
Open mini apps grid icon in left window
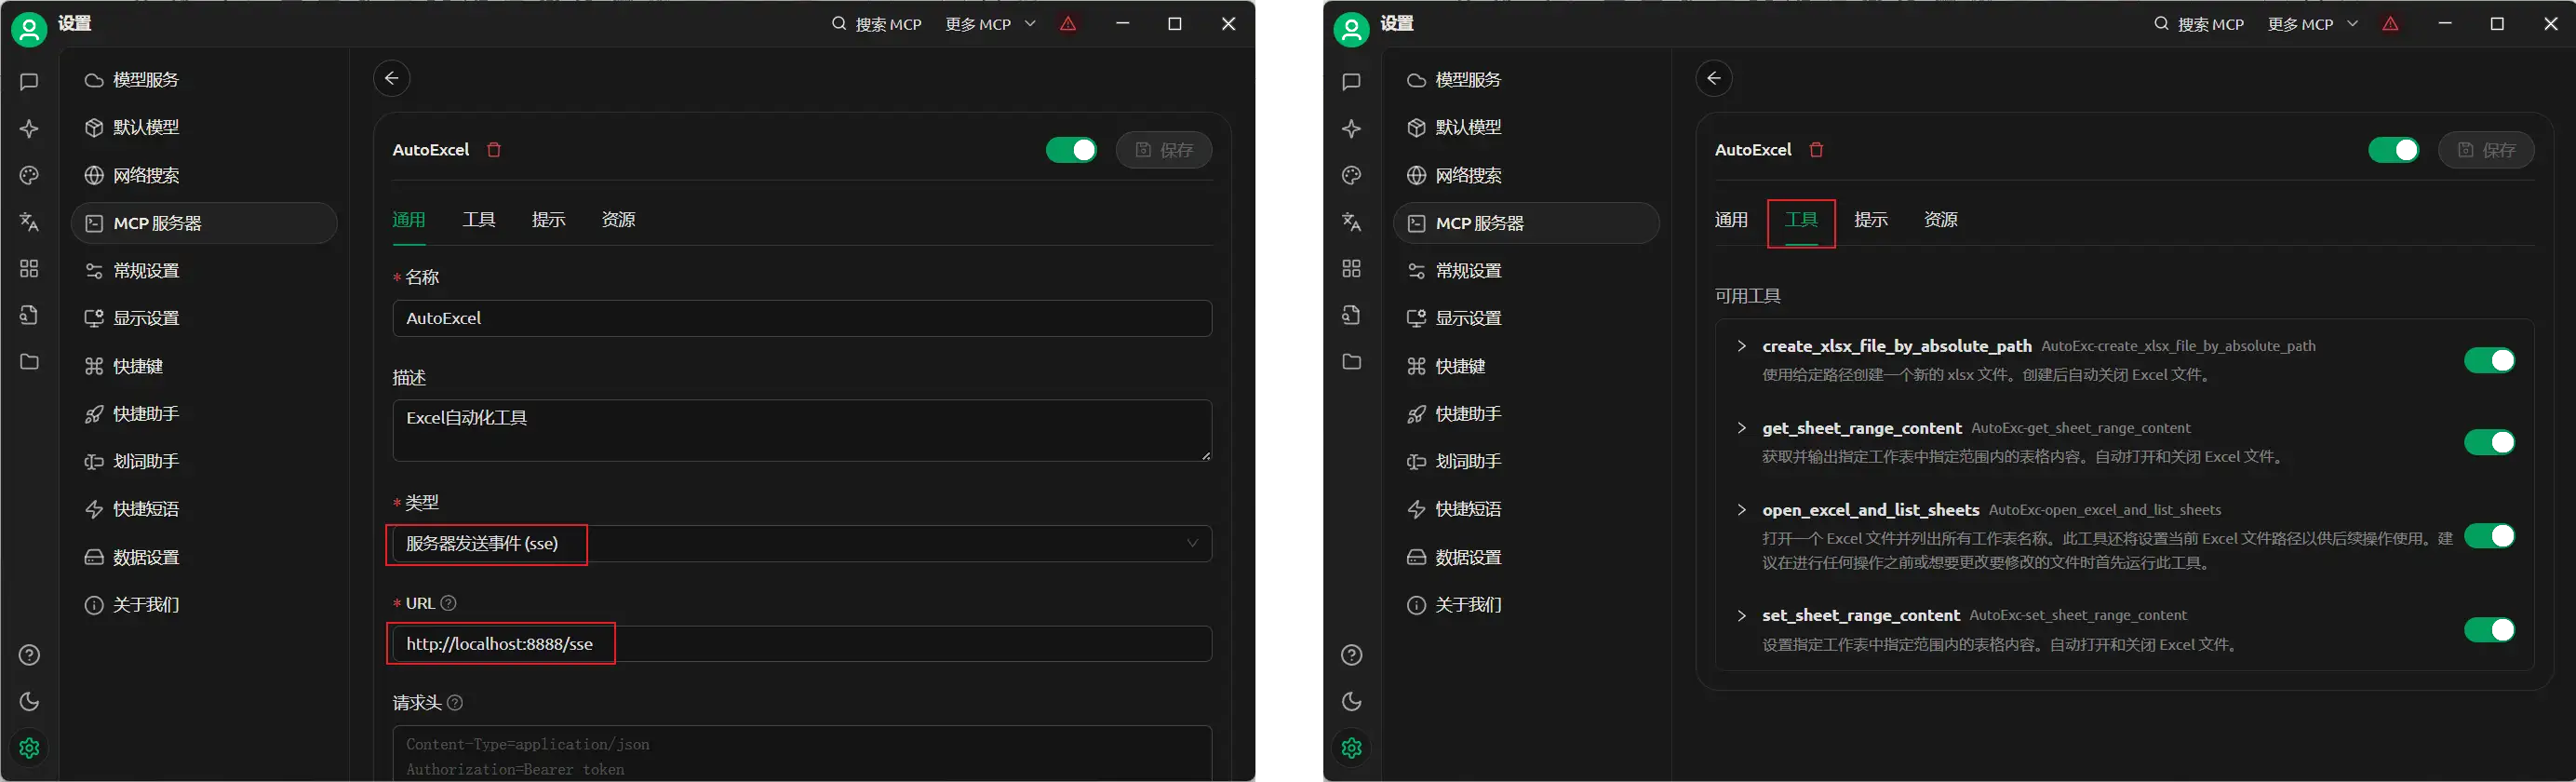tap(29, 269)
